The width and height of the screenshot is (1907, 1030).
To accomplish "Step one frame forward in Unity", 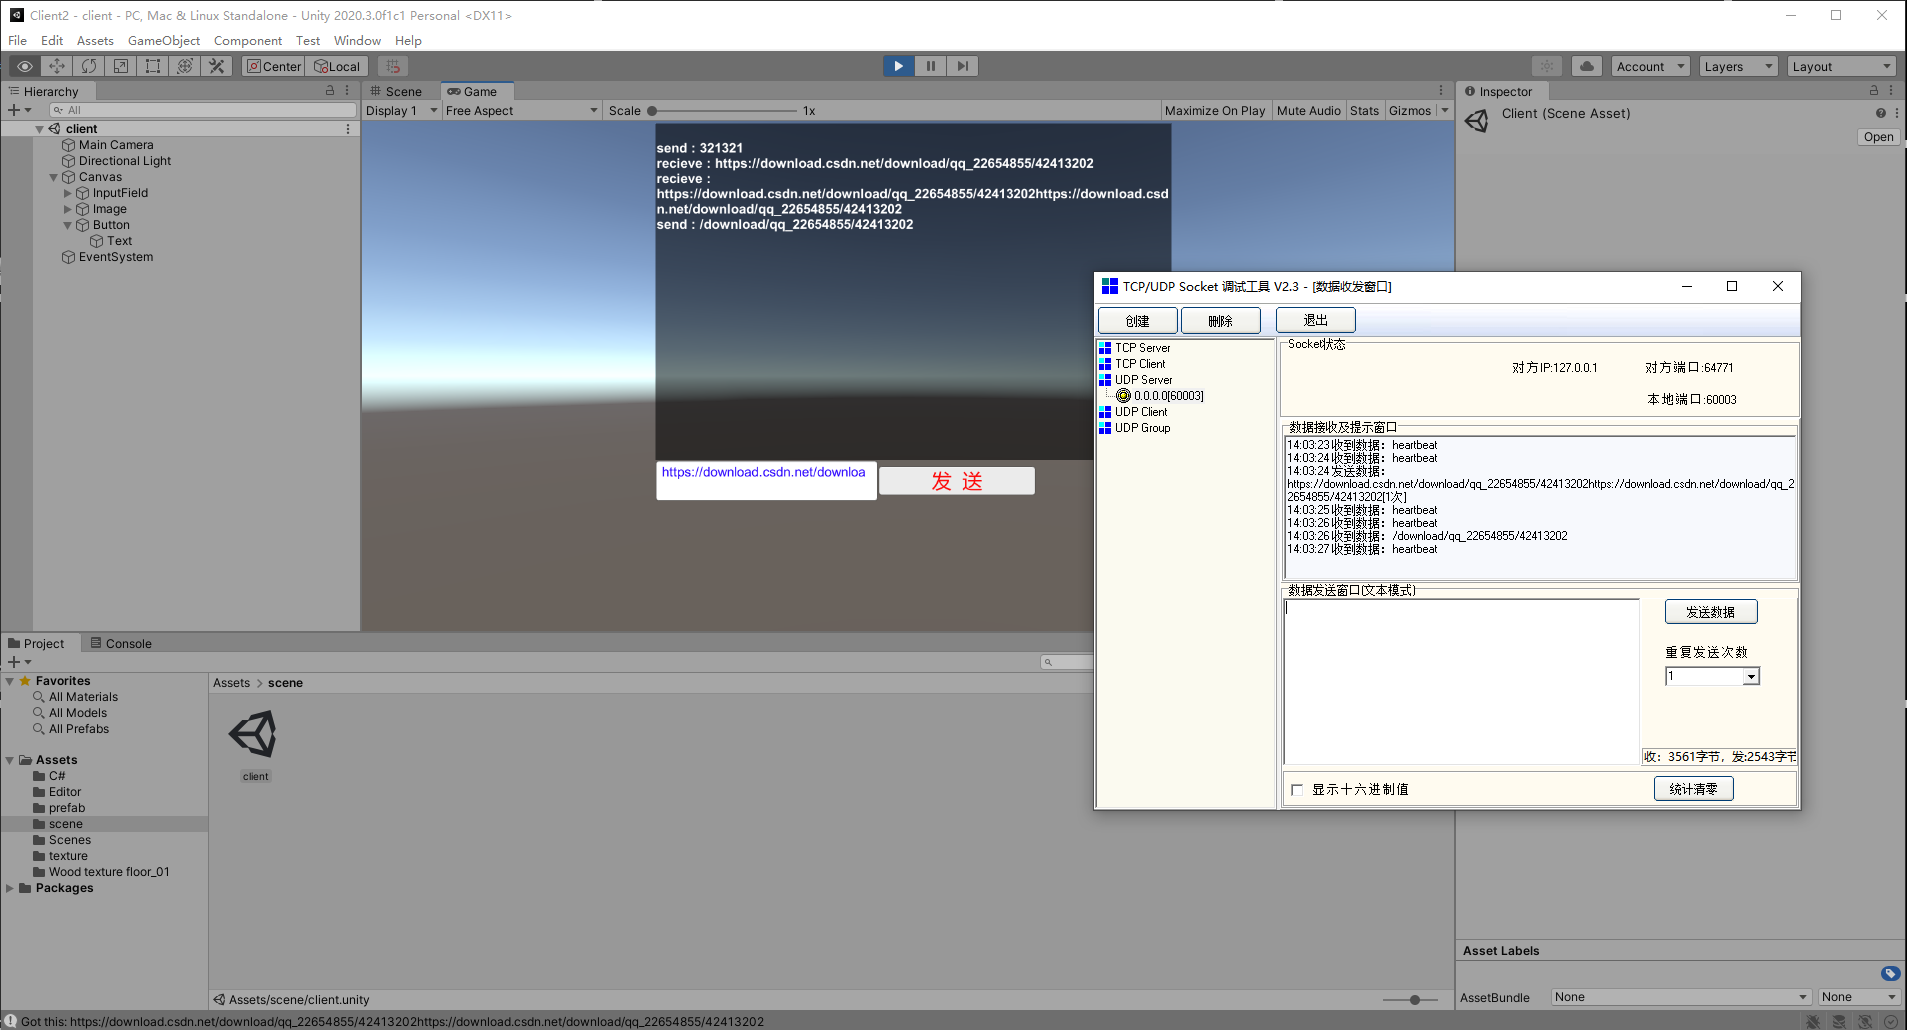I will point(962,66).
